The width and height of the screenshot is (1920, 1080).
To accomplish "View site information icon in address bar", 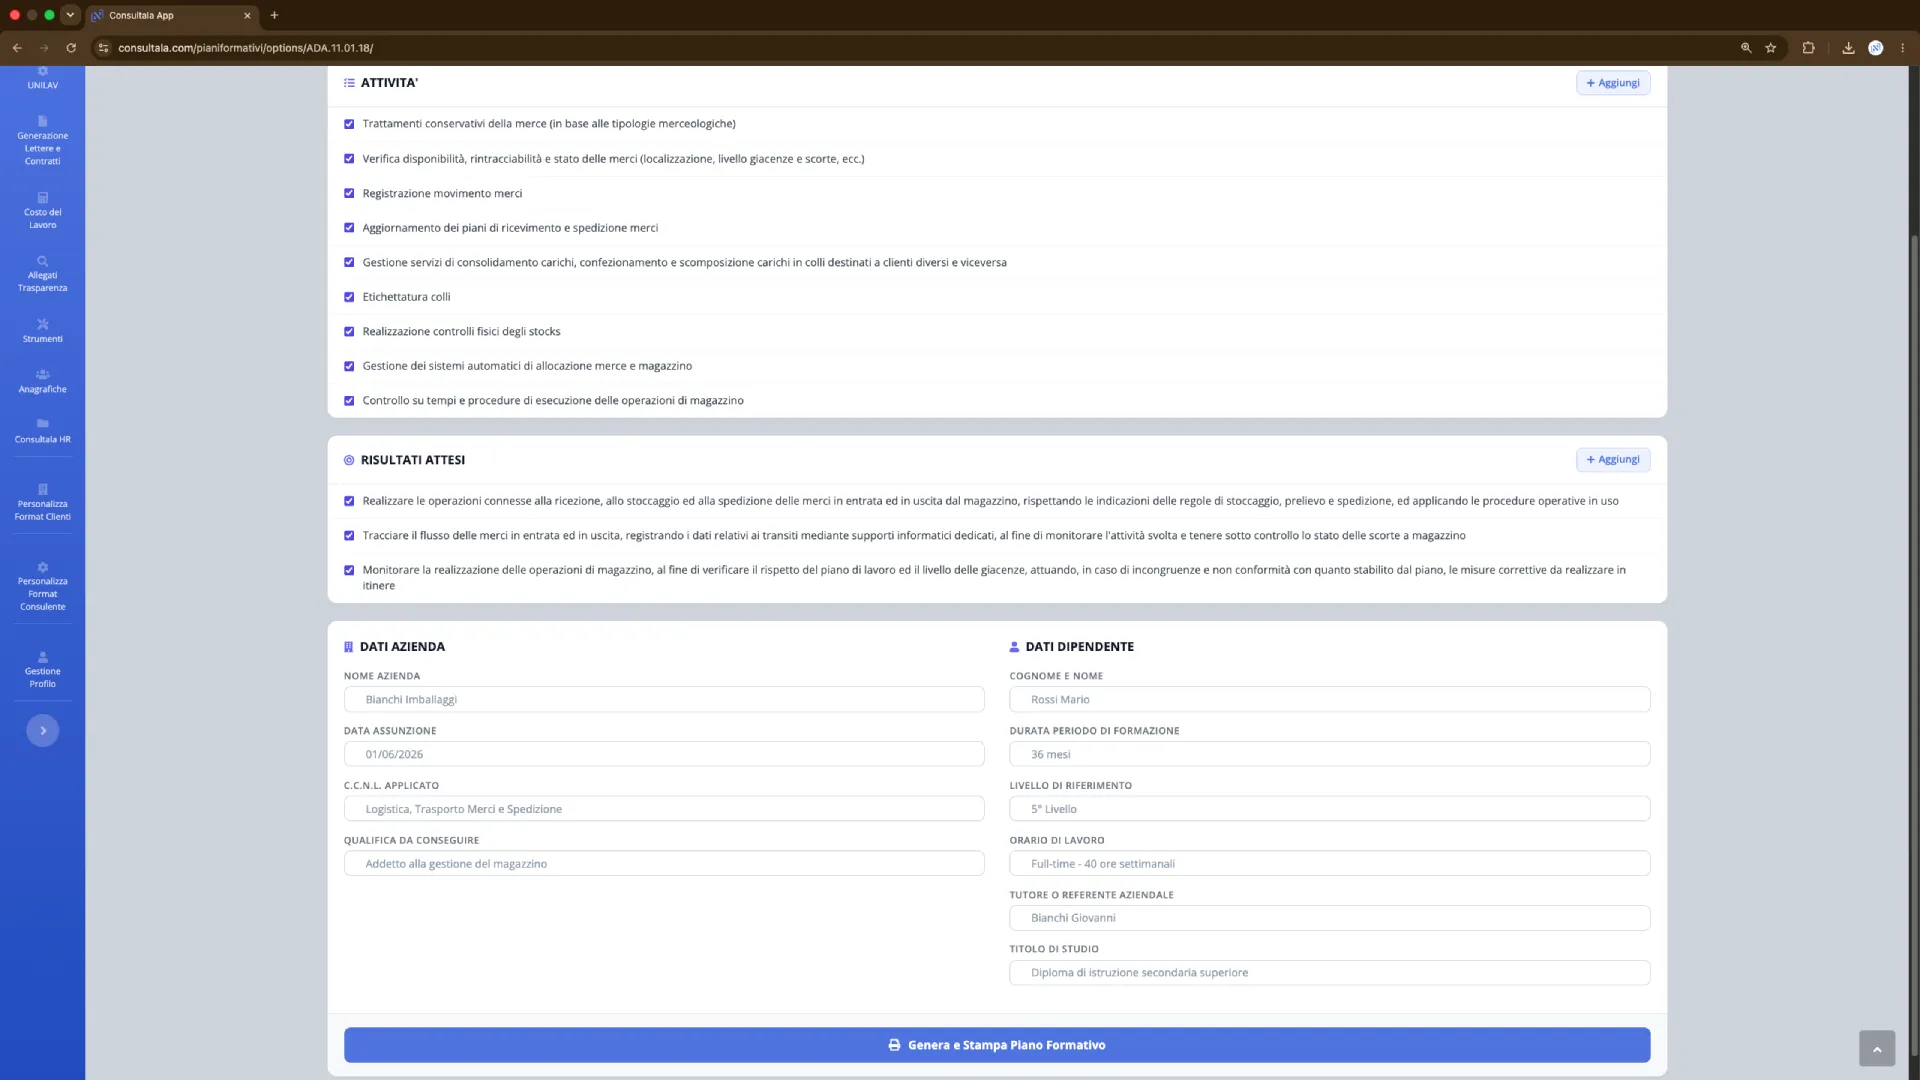I will click(103, 47).
